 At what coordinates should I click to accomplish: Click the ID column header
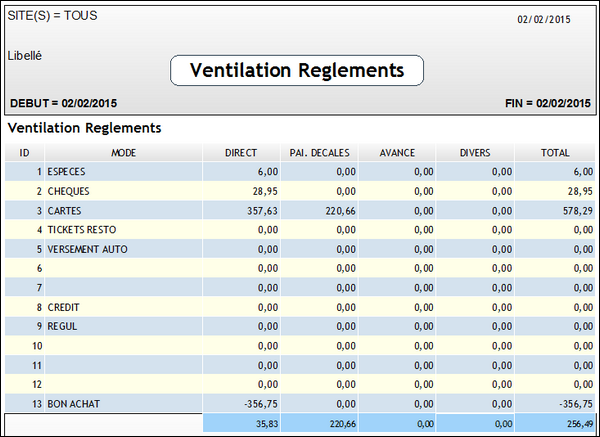[x=24, y=153]
